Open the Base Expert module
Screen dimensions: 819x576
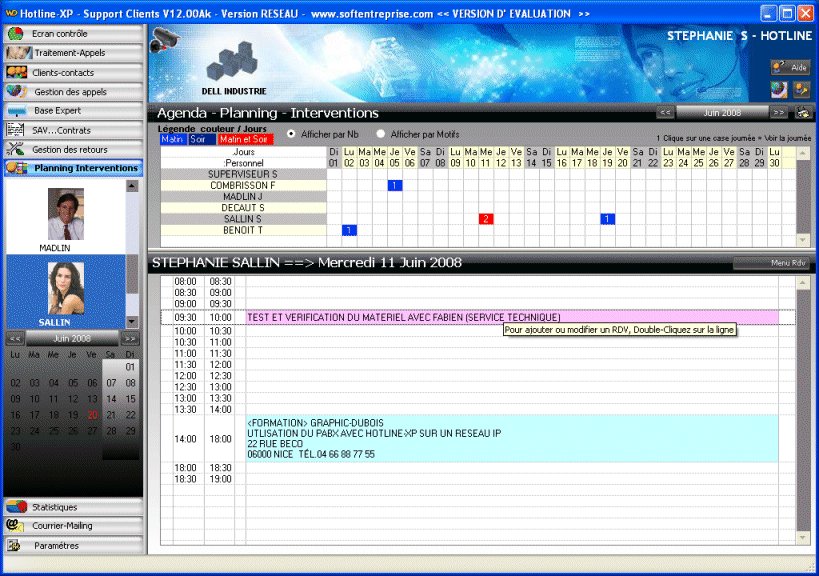click(x=72, y=110)
